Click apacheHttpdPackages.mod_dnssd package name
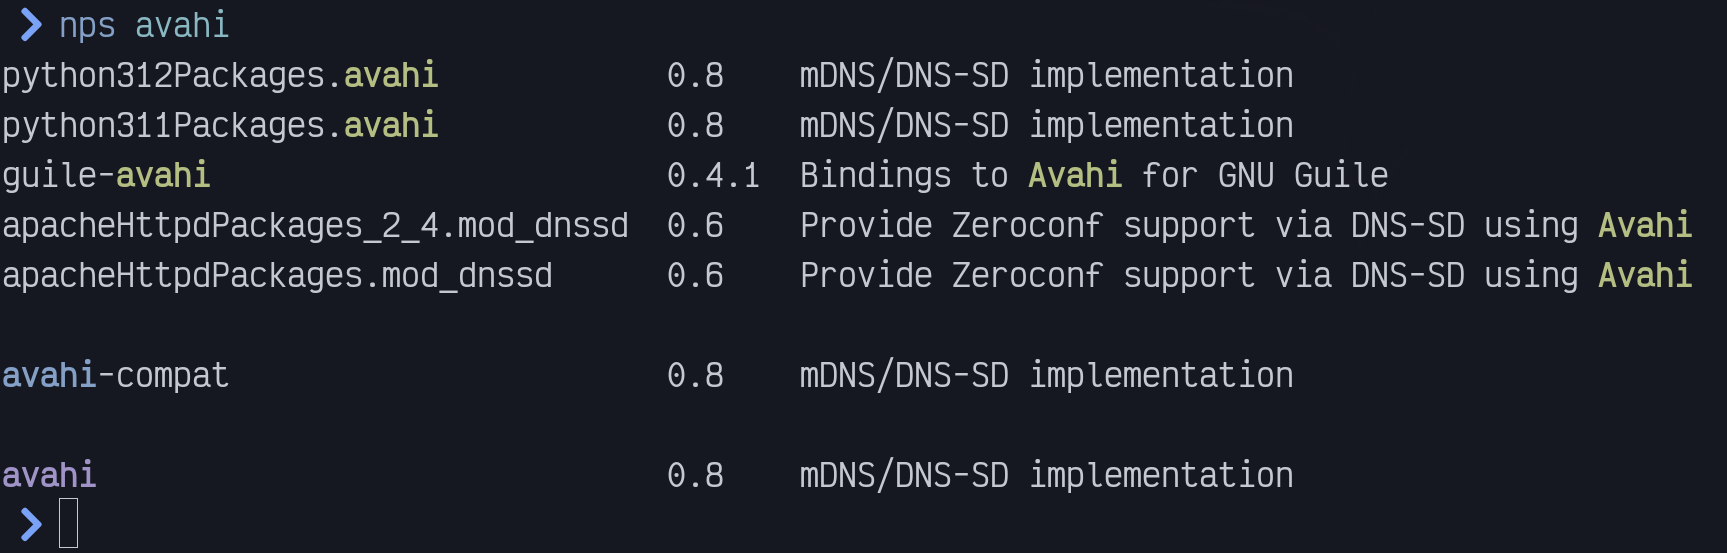Screen dimensions: 1727x553 tap(277, 276)
